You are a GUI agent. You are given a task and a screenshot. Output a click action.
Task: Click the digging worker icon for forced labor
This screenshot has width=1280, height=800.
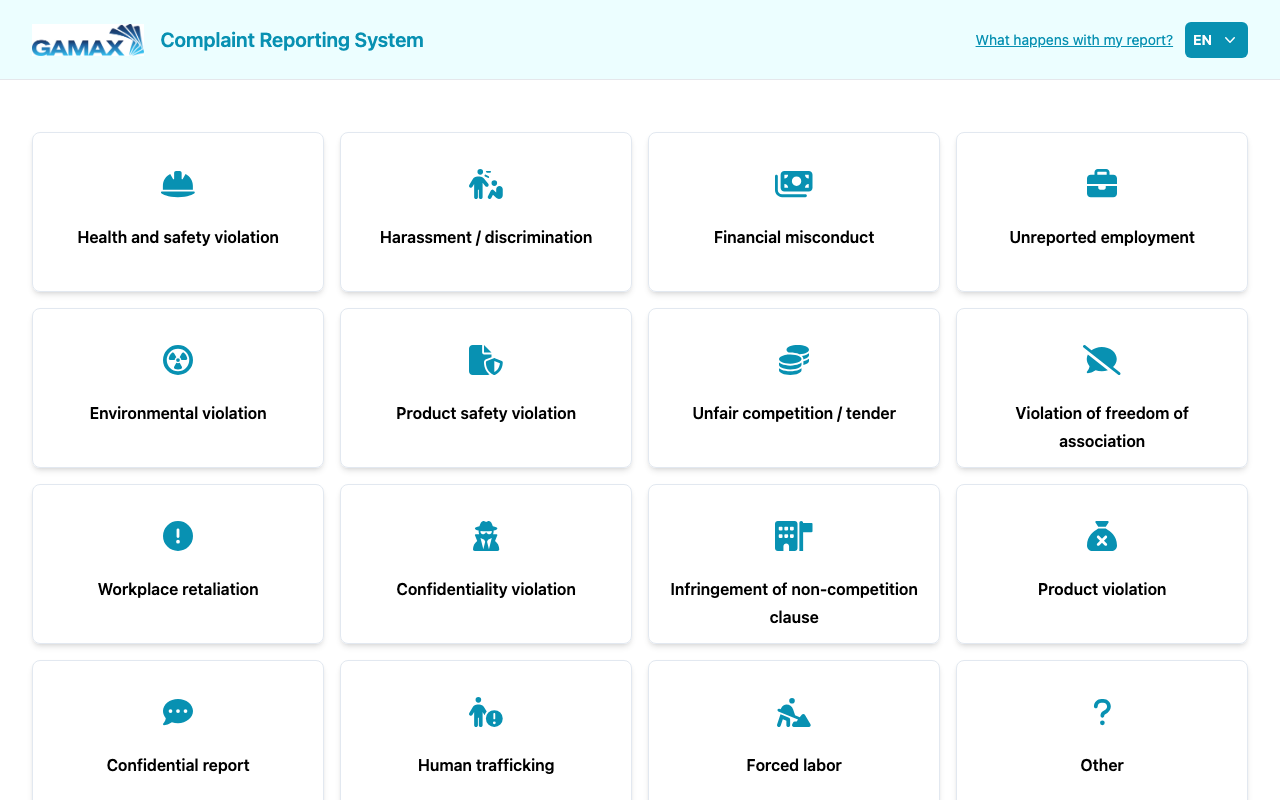click(794, 712)
